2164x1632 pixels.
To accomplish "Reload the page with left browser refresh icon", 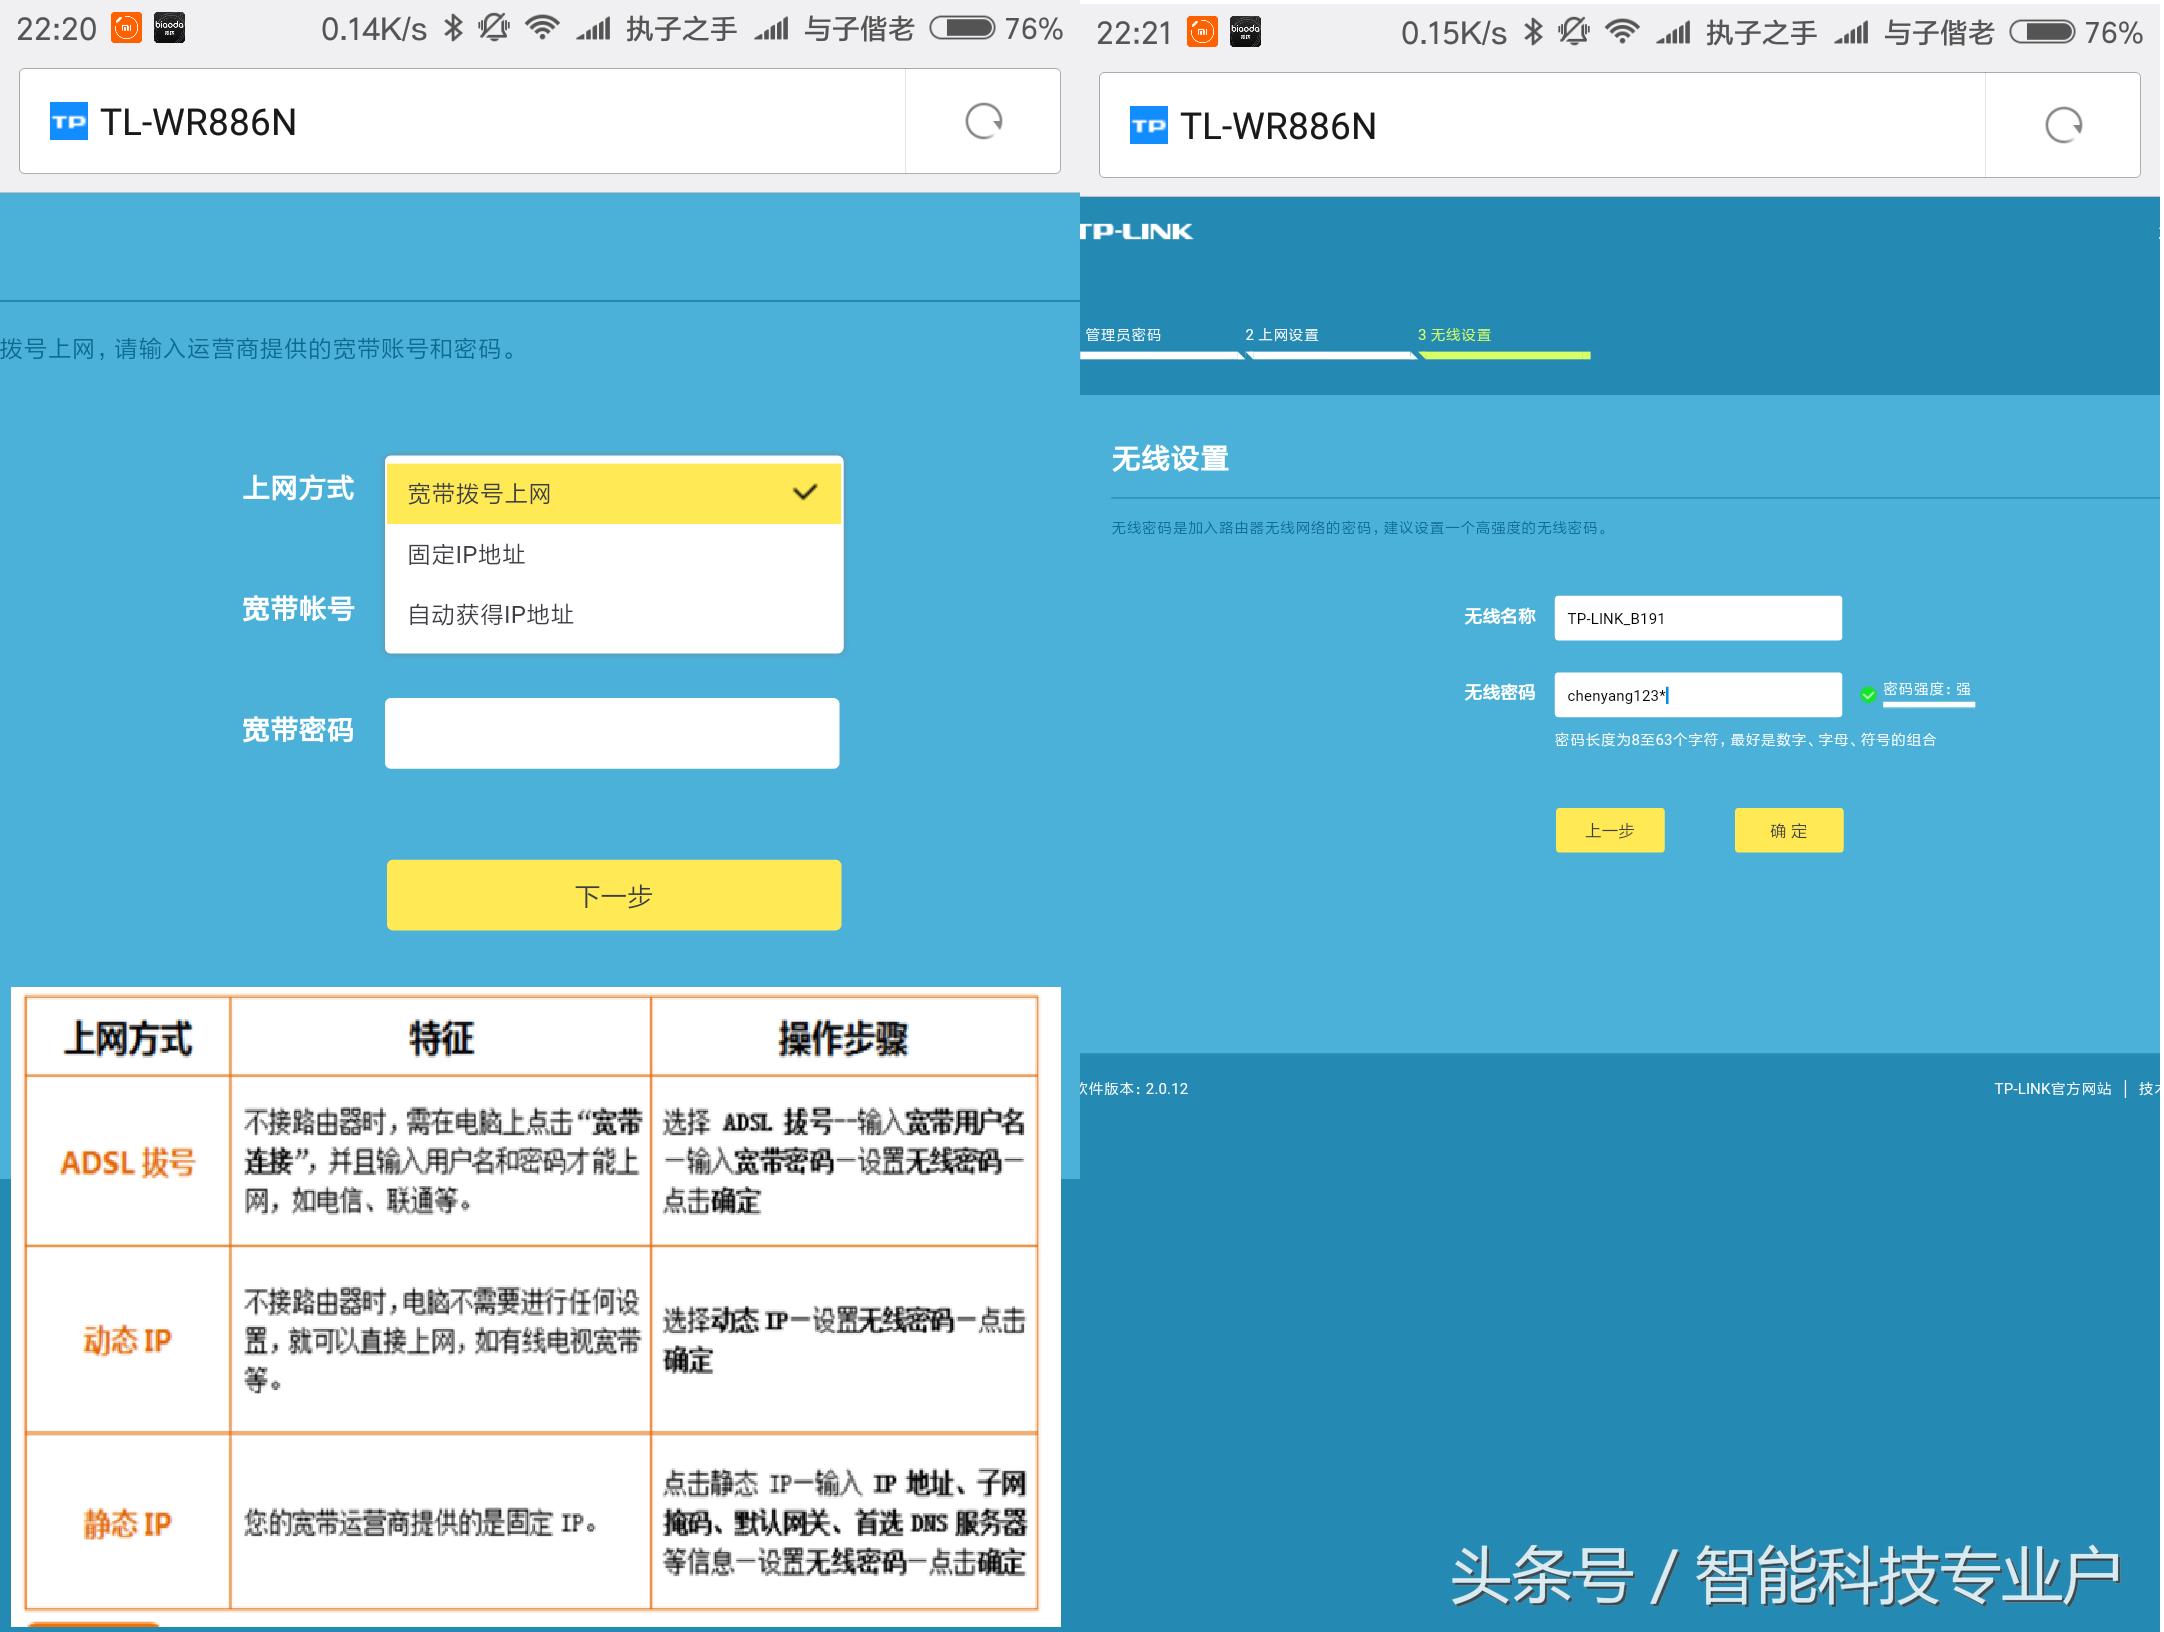I will coord(985,119).
